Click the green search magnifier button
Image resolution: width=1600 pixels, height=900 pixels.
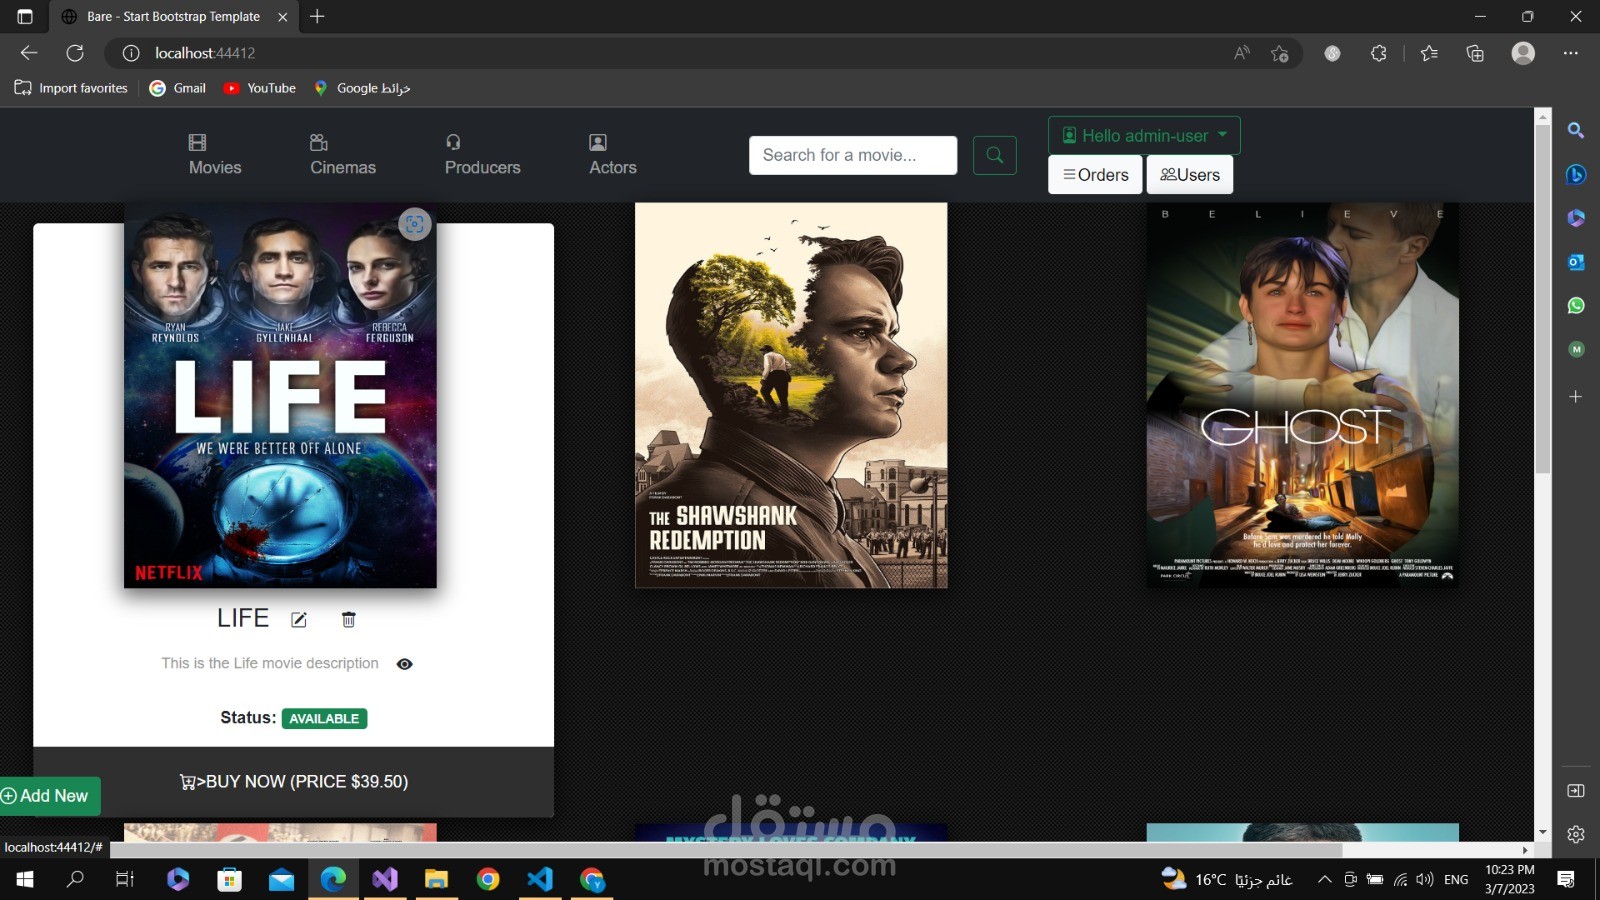coord(995,155)
